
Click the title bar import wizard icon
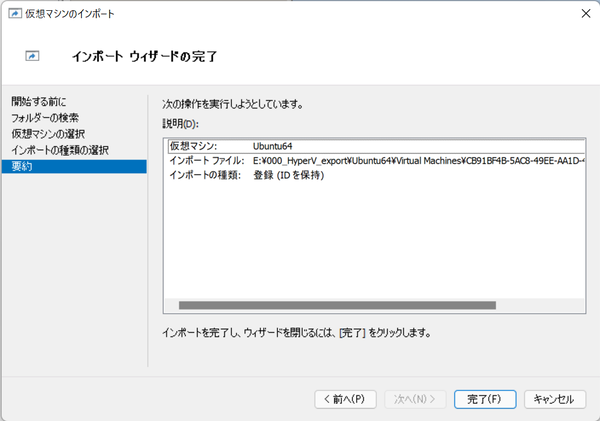click(15, 14)
